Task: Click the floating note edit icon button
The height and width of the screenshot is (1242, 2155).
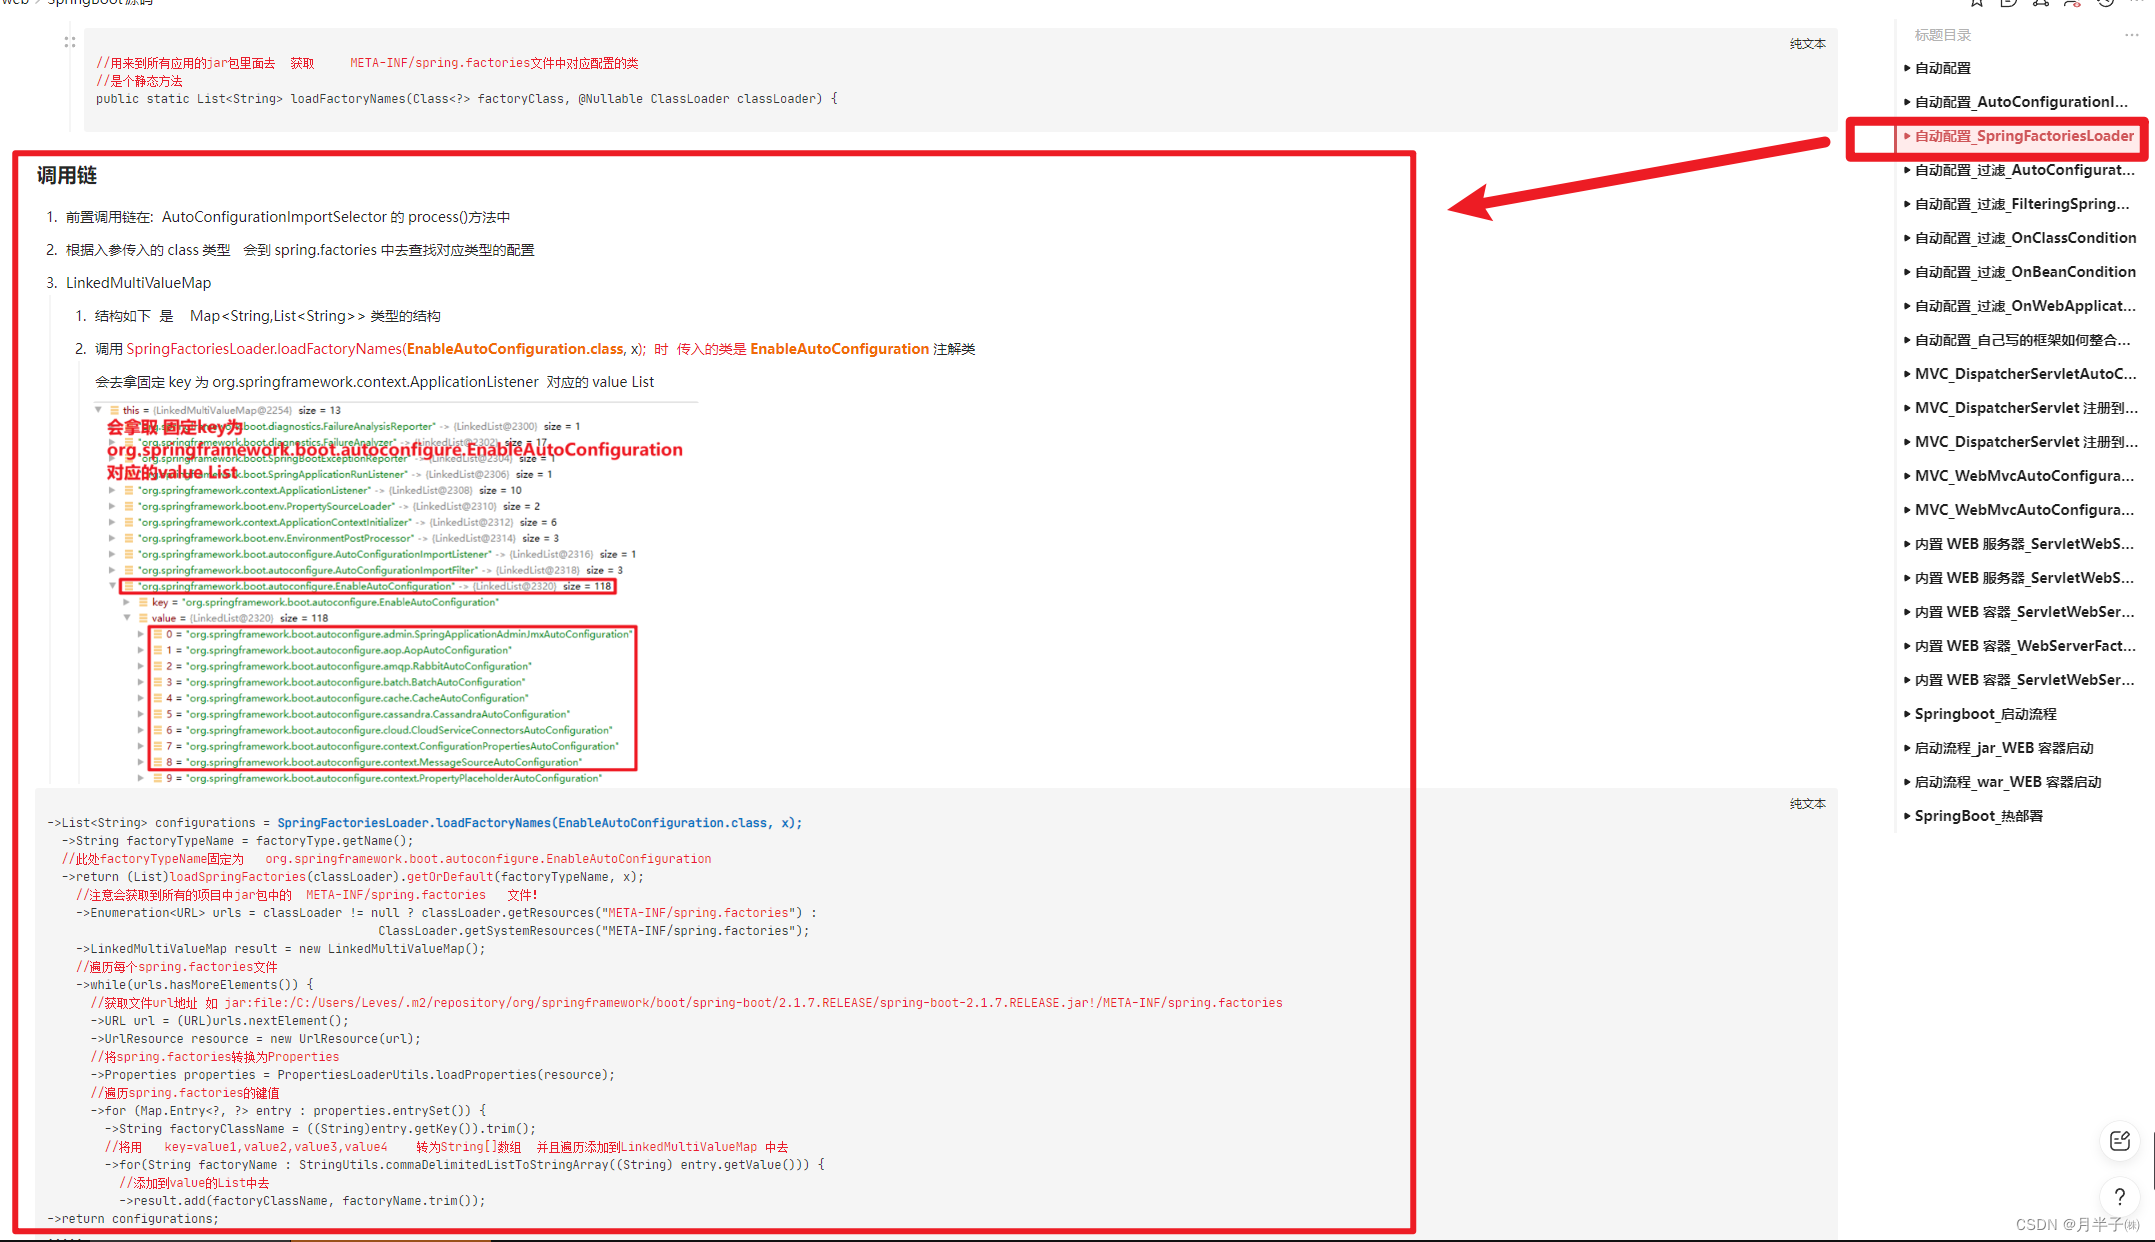Action: point(2119,1141)
